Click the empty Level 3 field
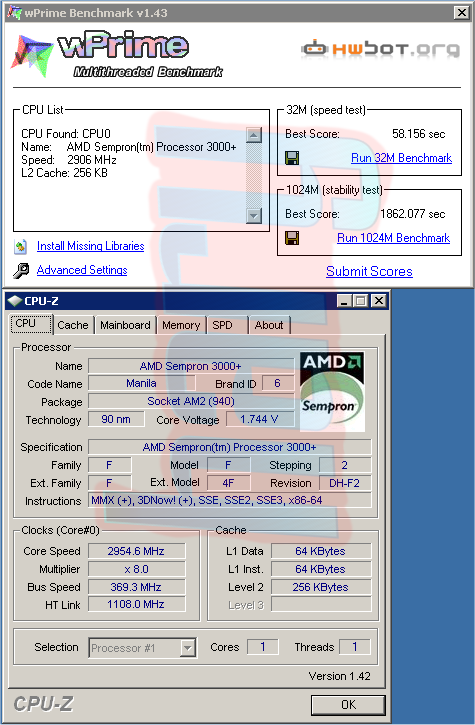 [321, 604]
